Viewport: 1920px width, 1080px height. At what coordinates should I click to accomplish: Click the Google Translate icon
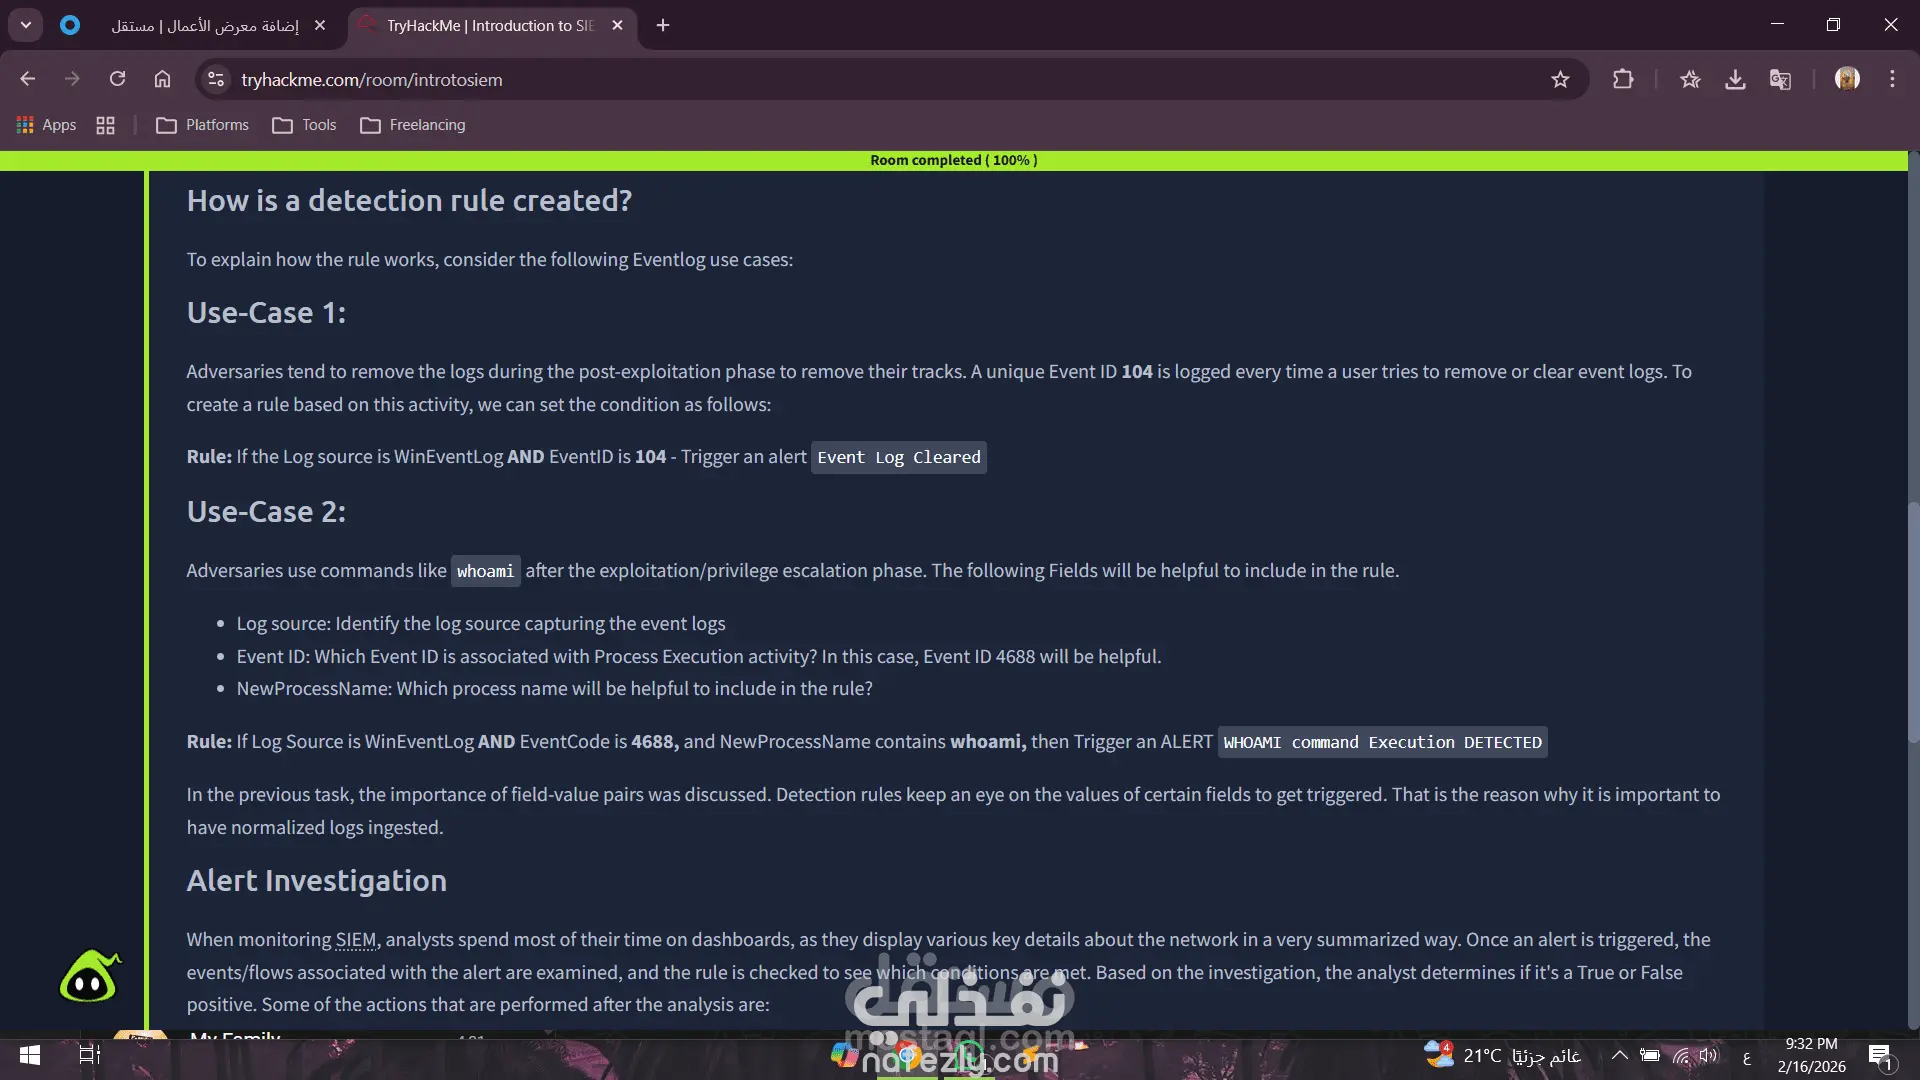click(x=1780, y=79)
